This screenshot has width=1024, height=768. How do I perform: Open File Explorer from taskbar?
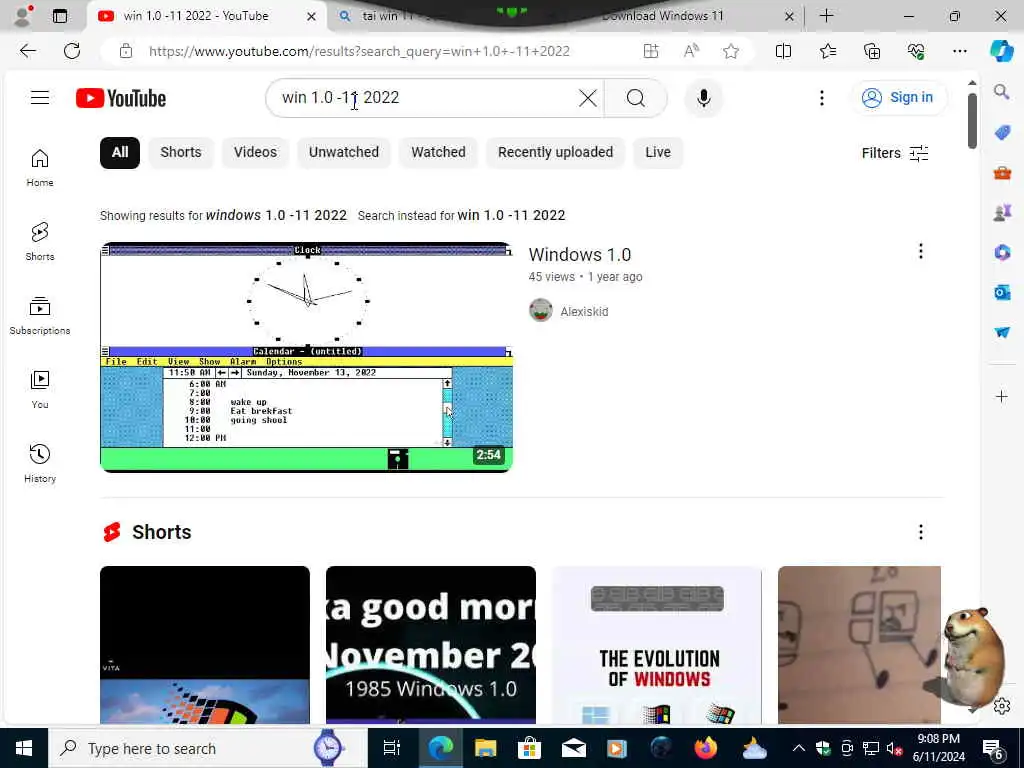(485, 748)
